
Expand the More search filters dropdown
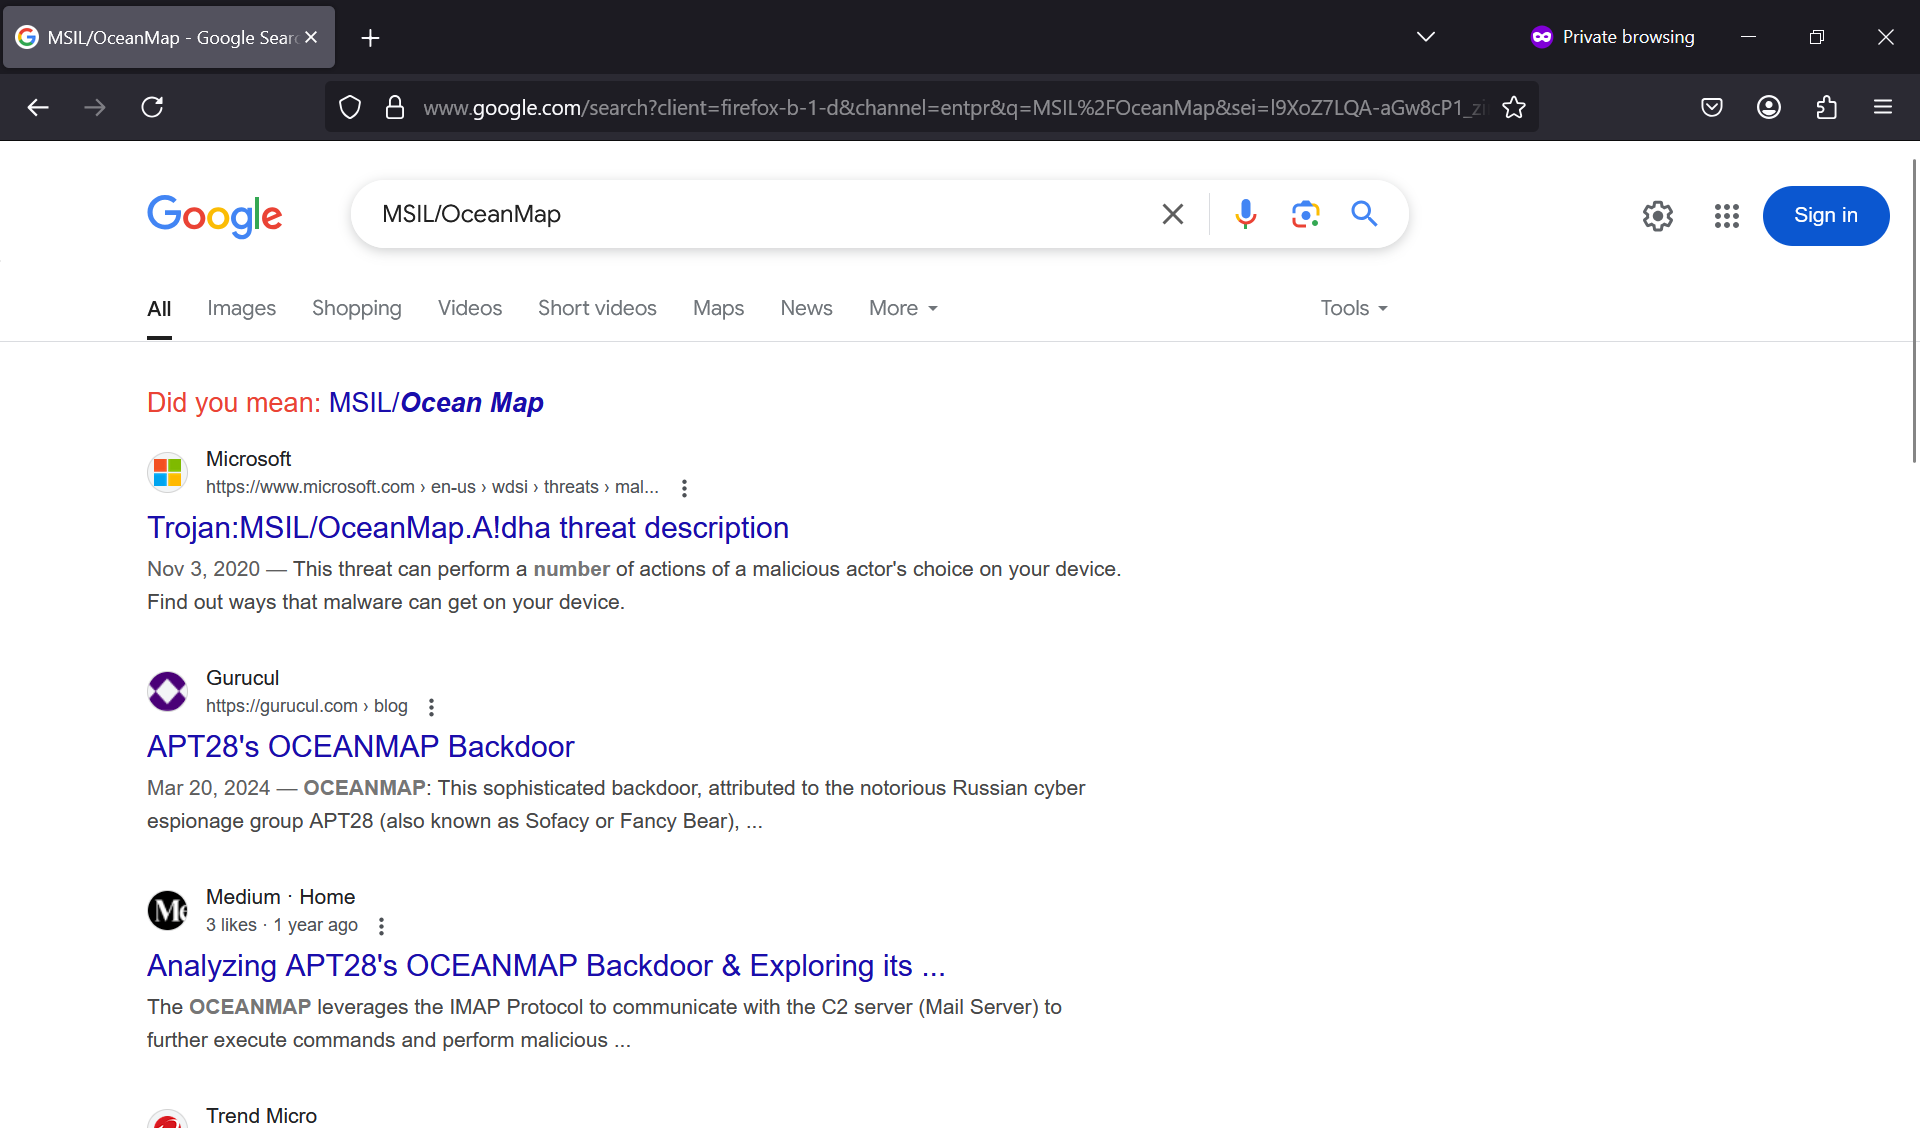[x=903, y=308]
